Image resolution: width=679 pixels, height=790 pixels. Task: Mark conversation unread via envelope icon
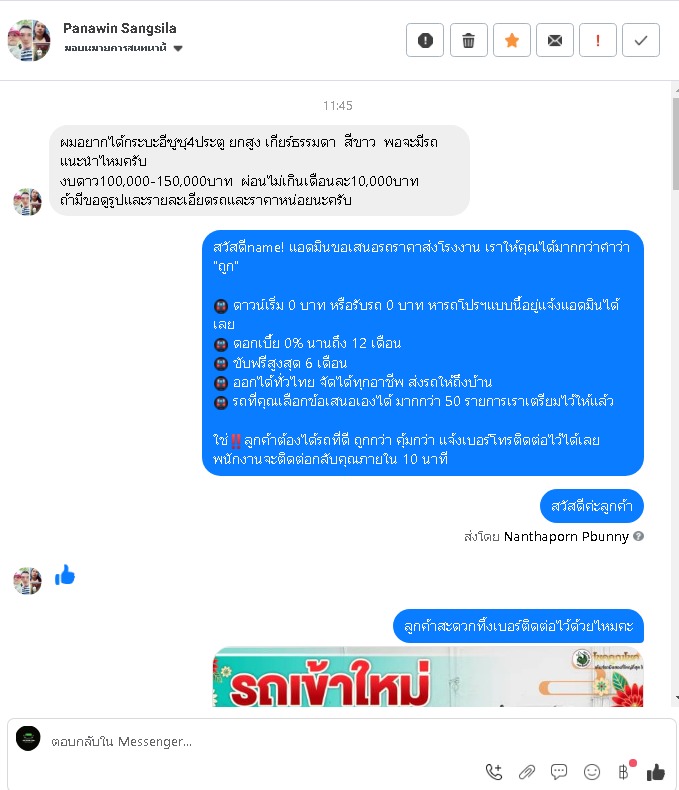click(555, 40)
